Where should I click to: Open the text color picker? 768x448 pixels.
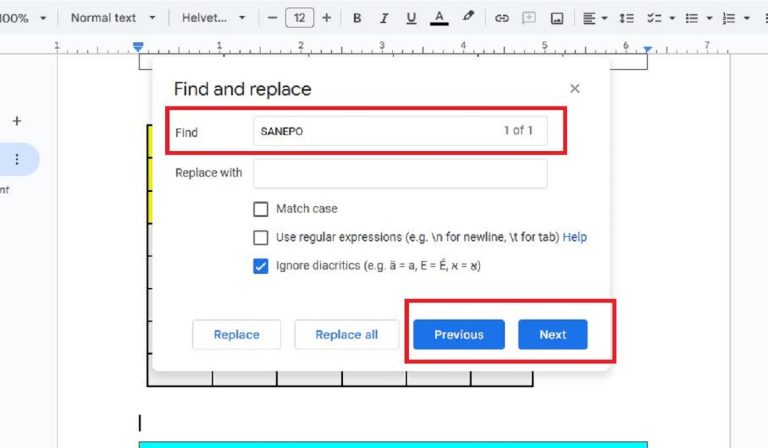(x=439, y=18)
